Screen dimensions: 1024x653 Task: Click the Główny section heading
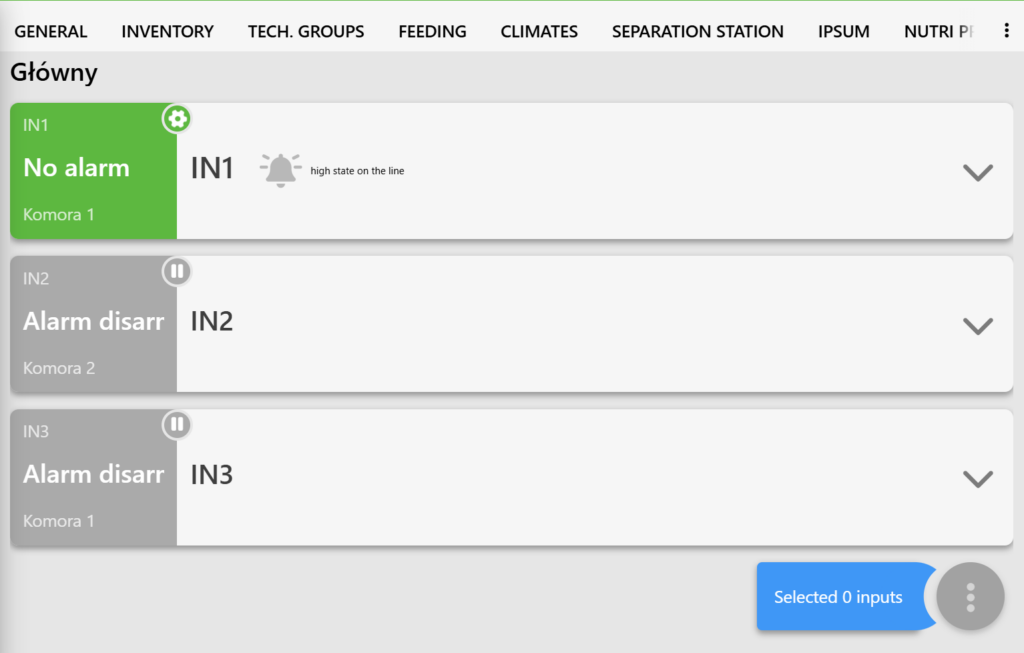pyautogui.click(x=54, y=72)
